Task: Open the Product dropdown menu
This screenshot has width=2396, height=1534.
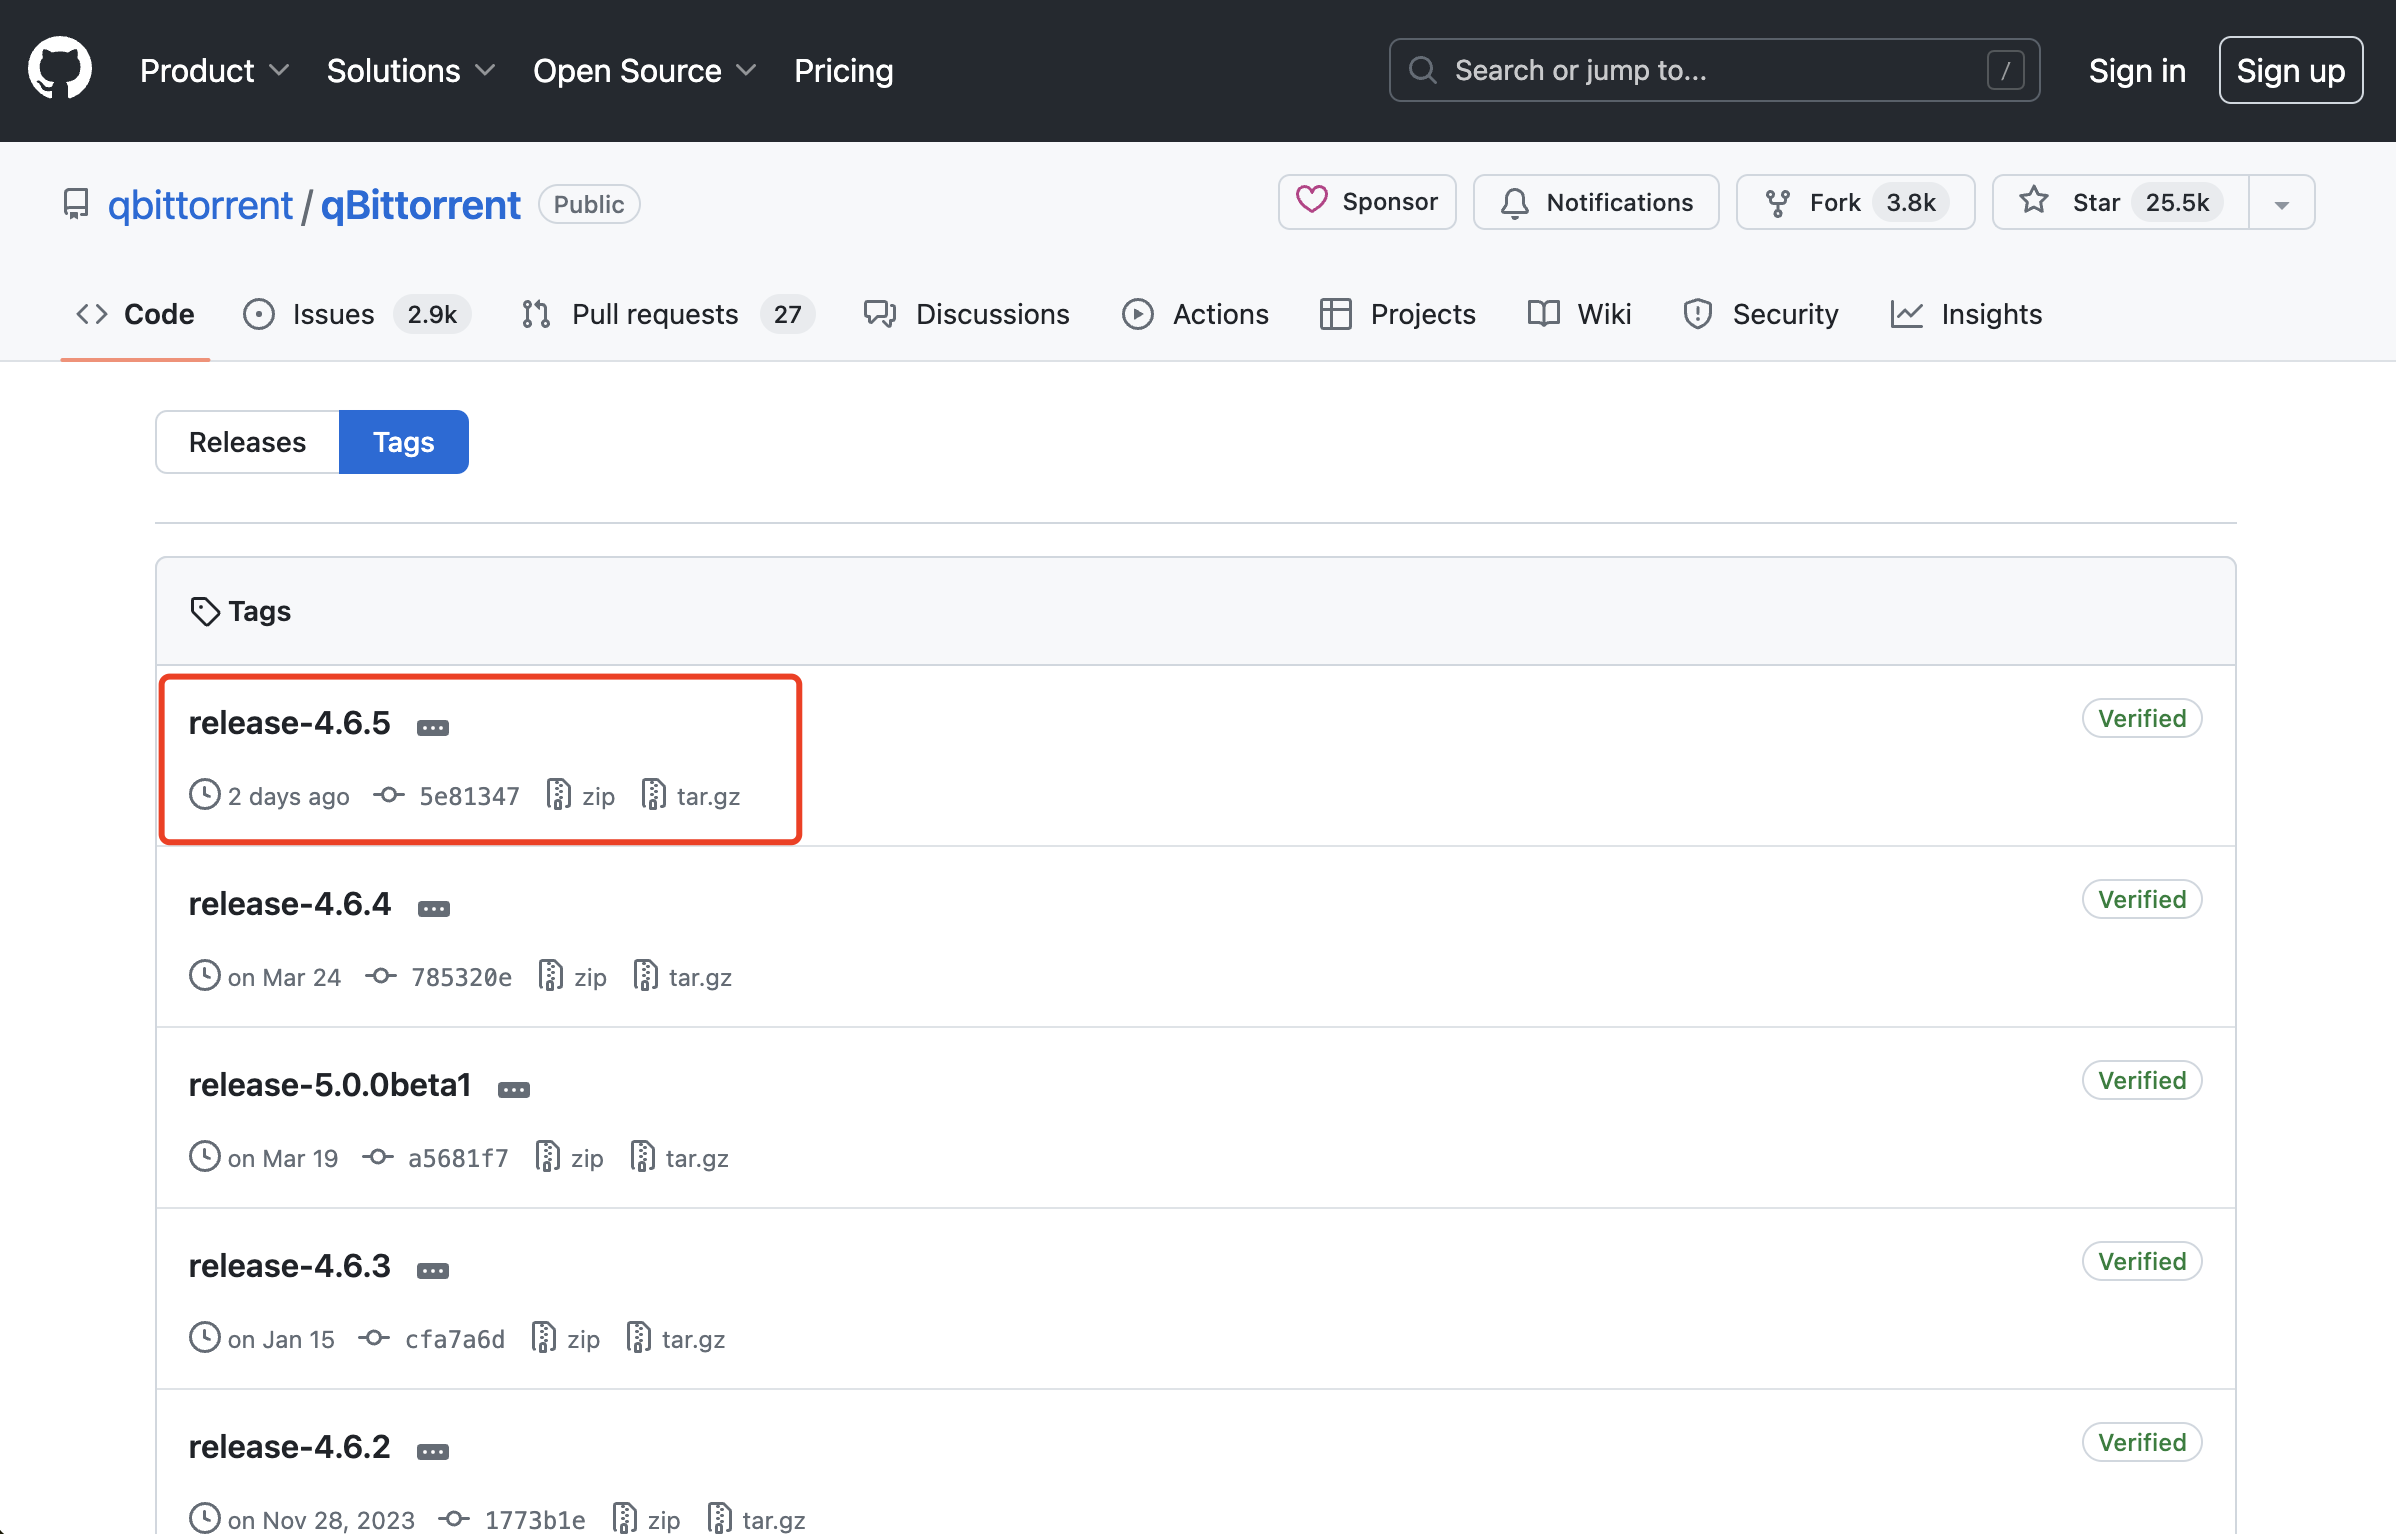Action: tap(214, 70)
